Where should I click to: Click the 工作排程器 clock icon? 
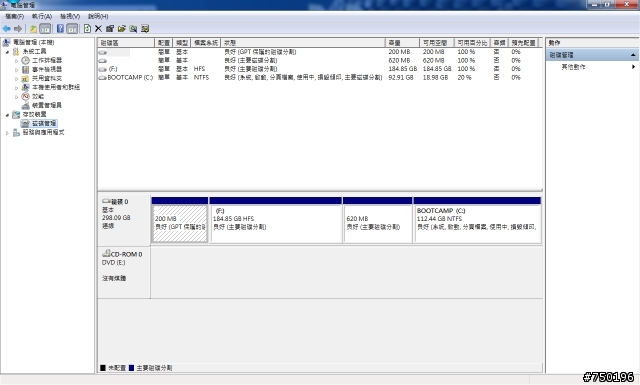click(x=25, y=60)
